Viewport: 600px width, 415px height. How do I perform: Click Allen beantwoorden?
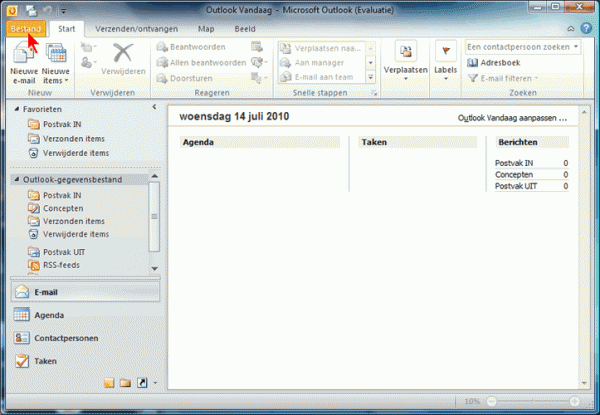201,62
